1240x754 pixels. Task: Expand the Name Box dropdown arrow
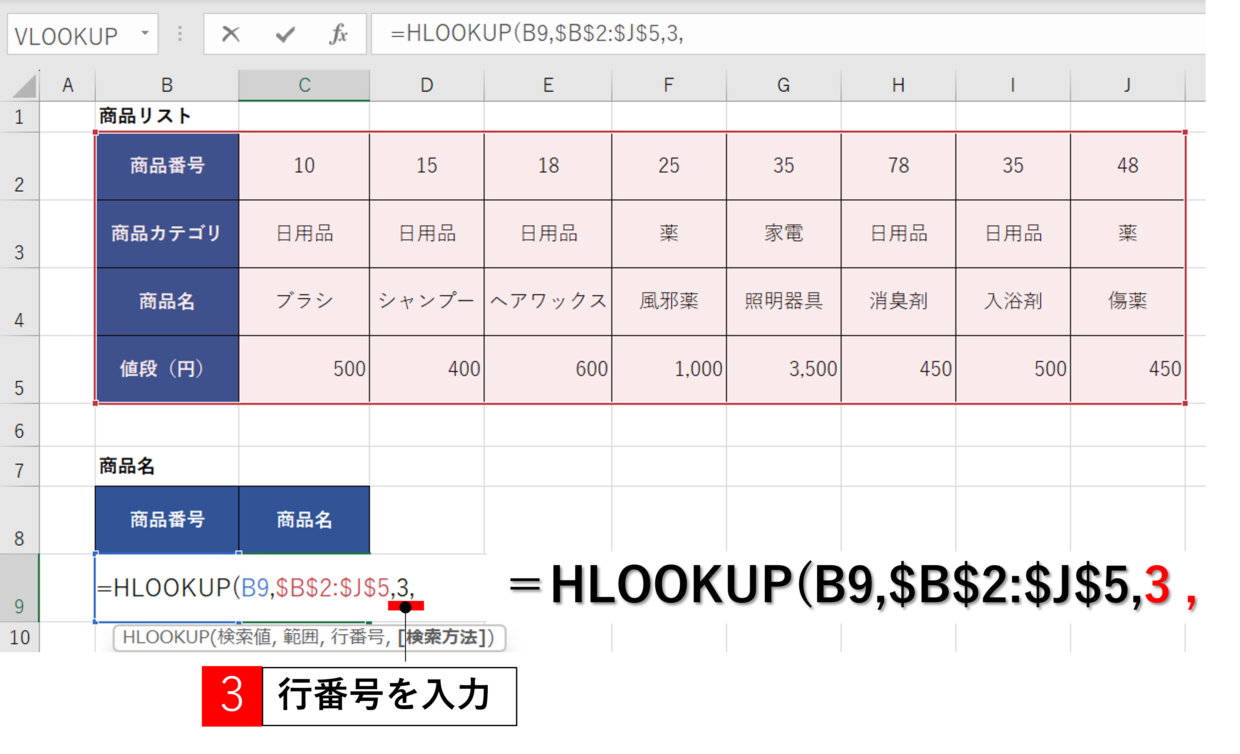coord(145,35)
